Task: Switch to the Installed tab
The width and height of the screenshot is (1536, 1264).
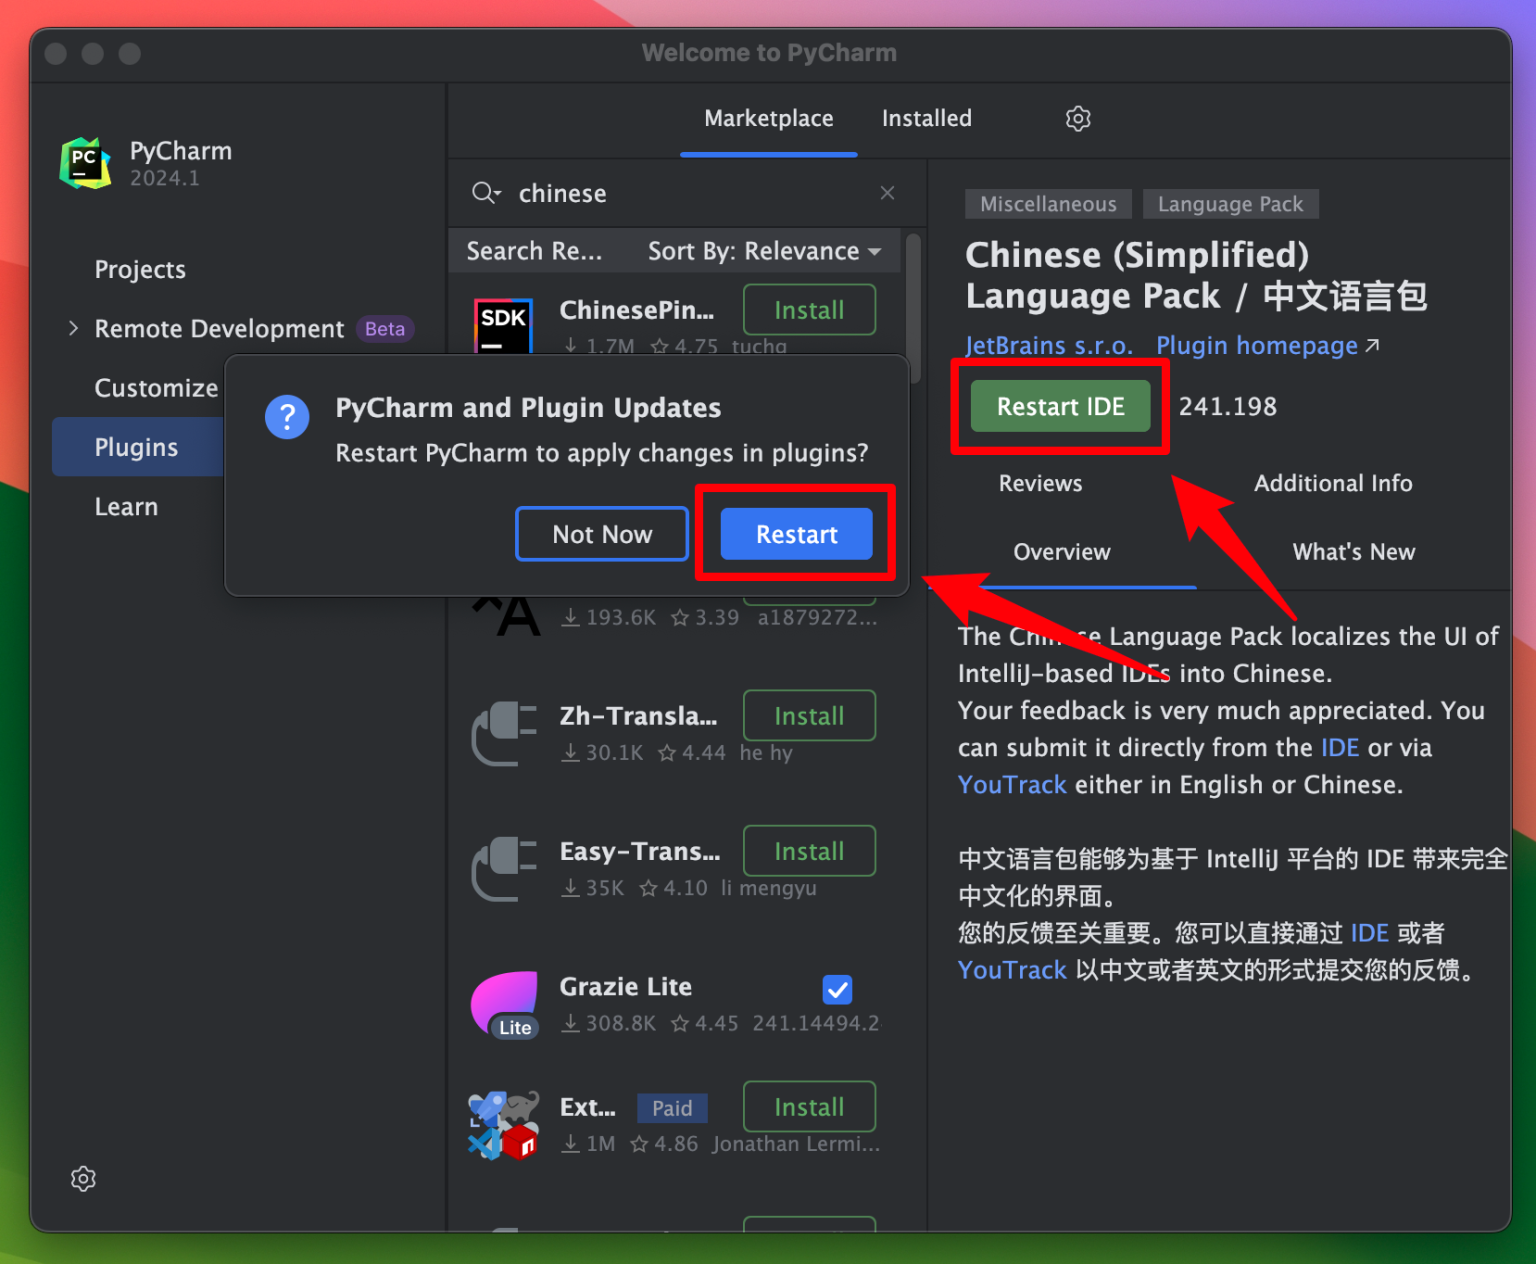Action: click(x=926, y=119)
